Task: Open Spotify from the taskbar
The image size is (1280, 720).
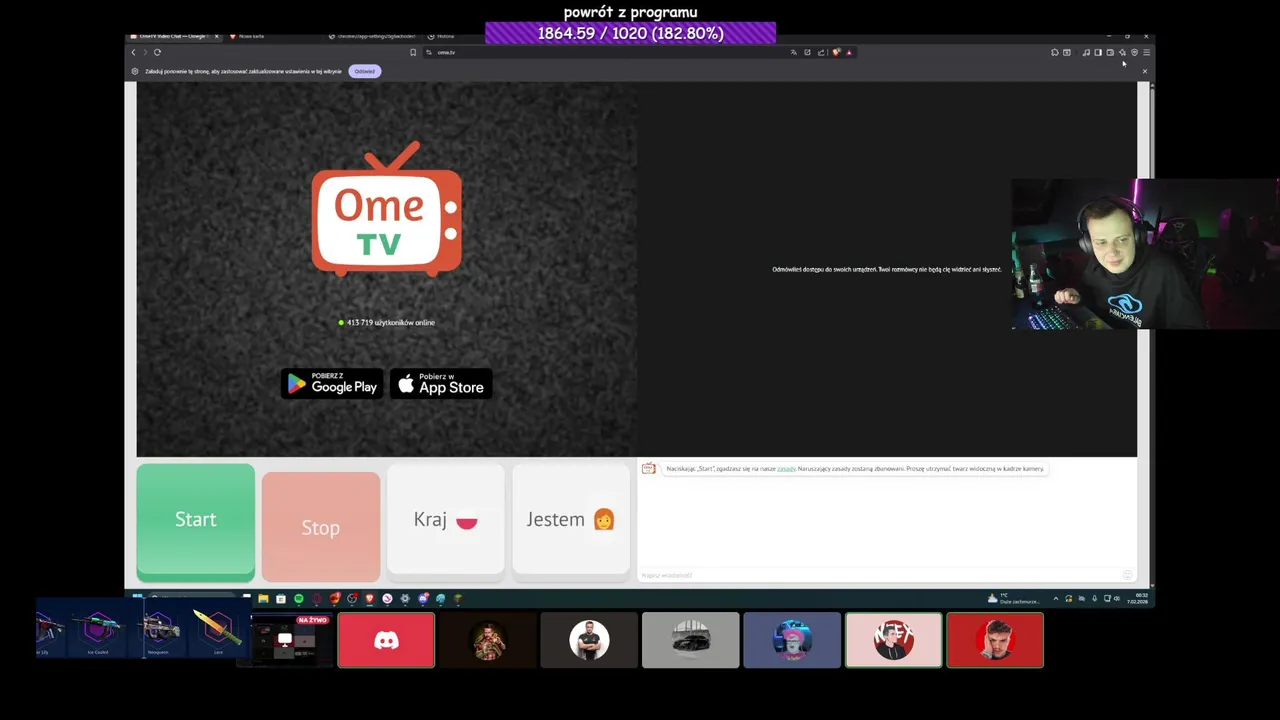Action: tap(298, 599)
